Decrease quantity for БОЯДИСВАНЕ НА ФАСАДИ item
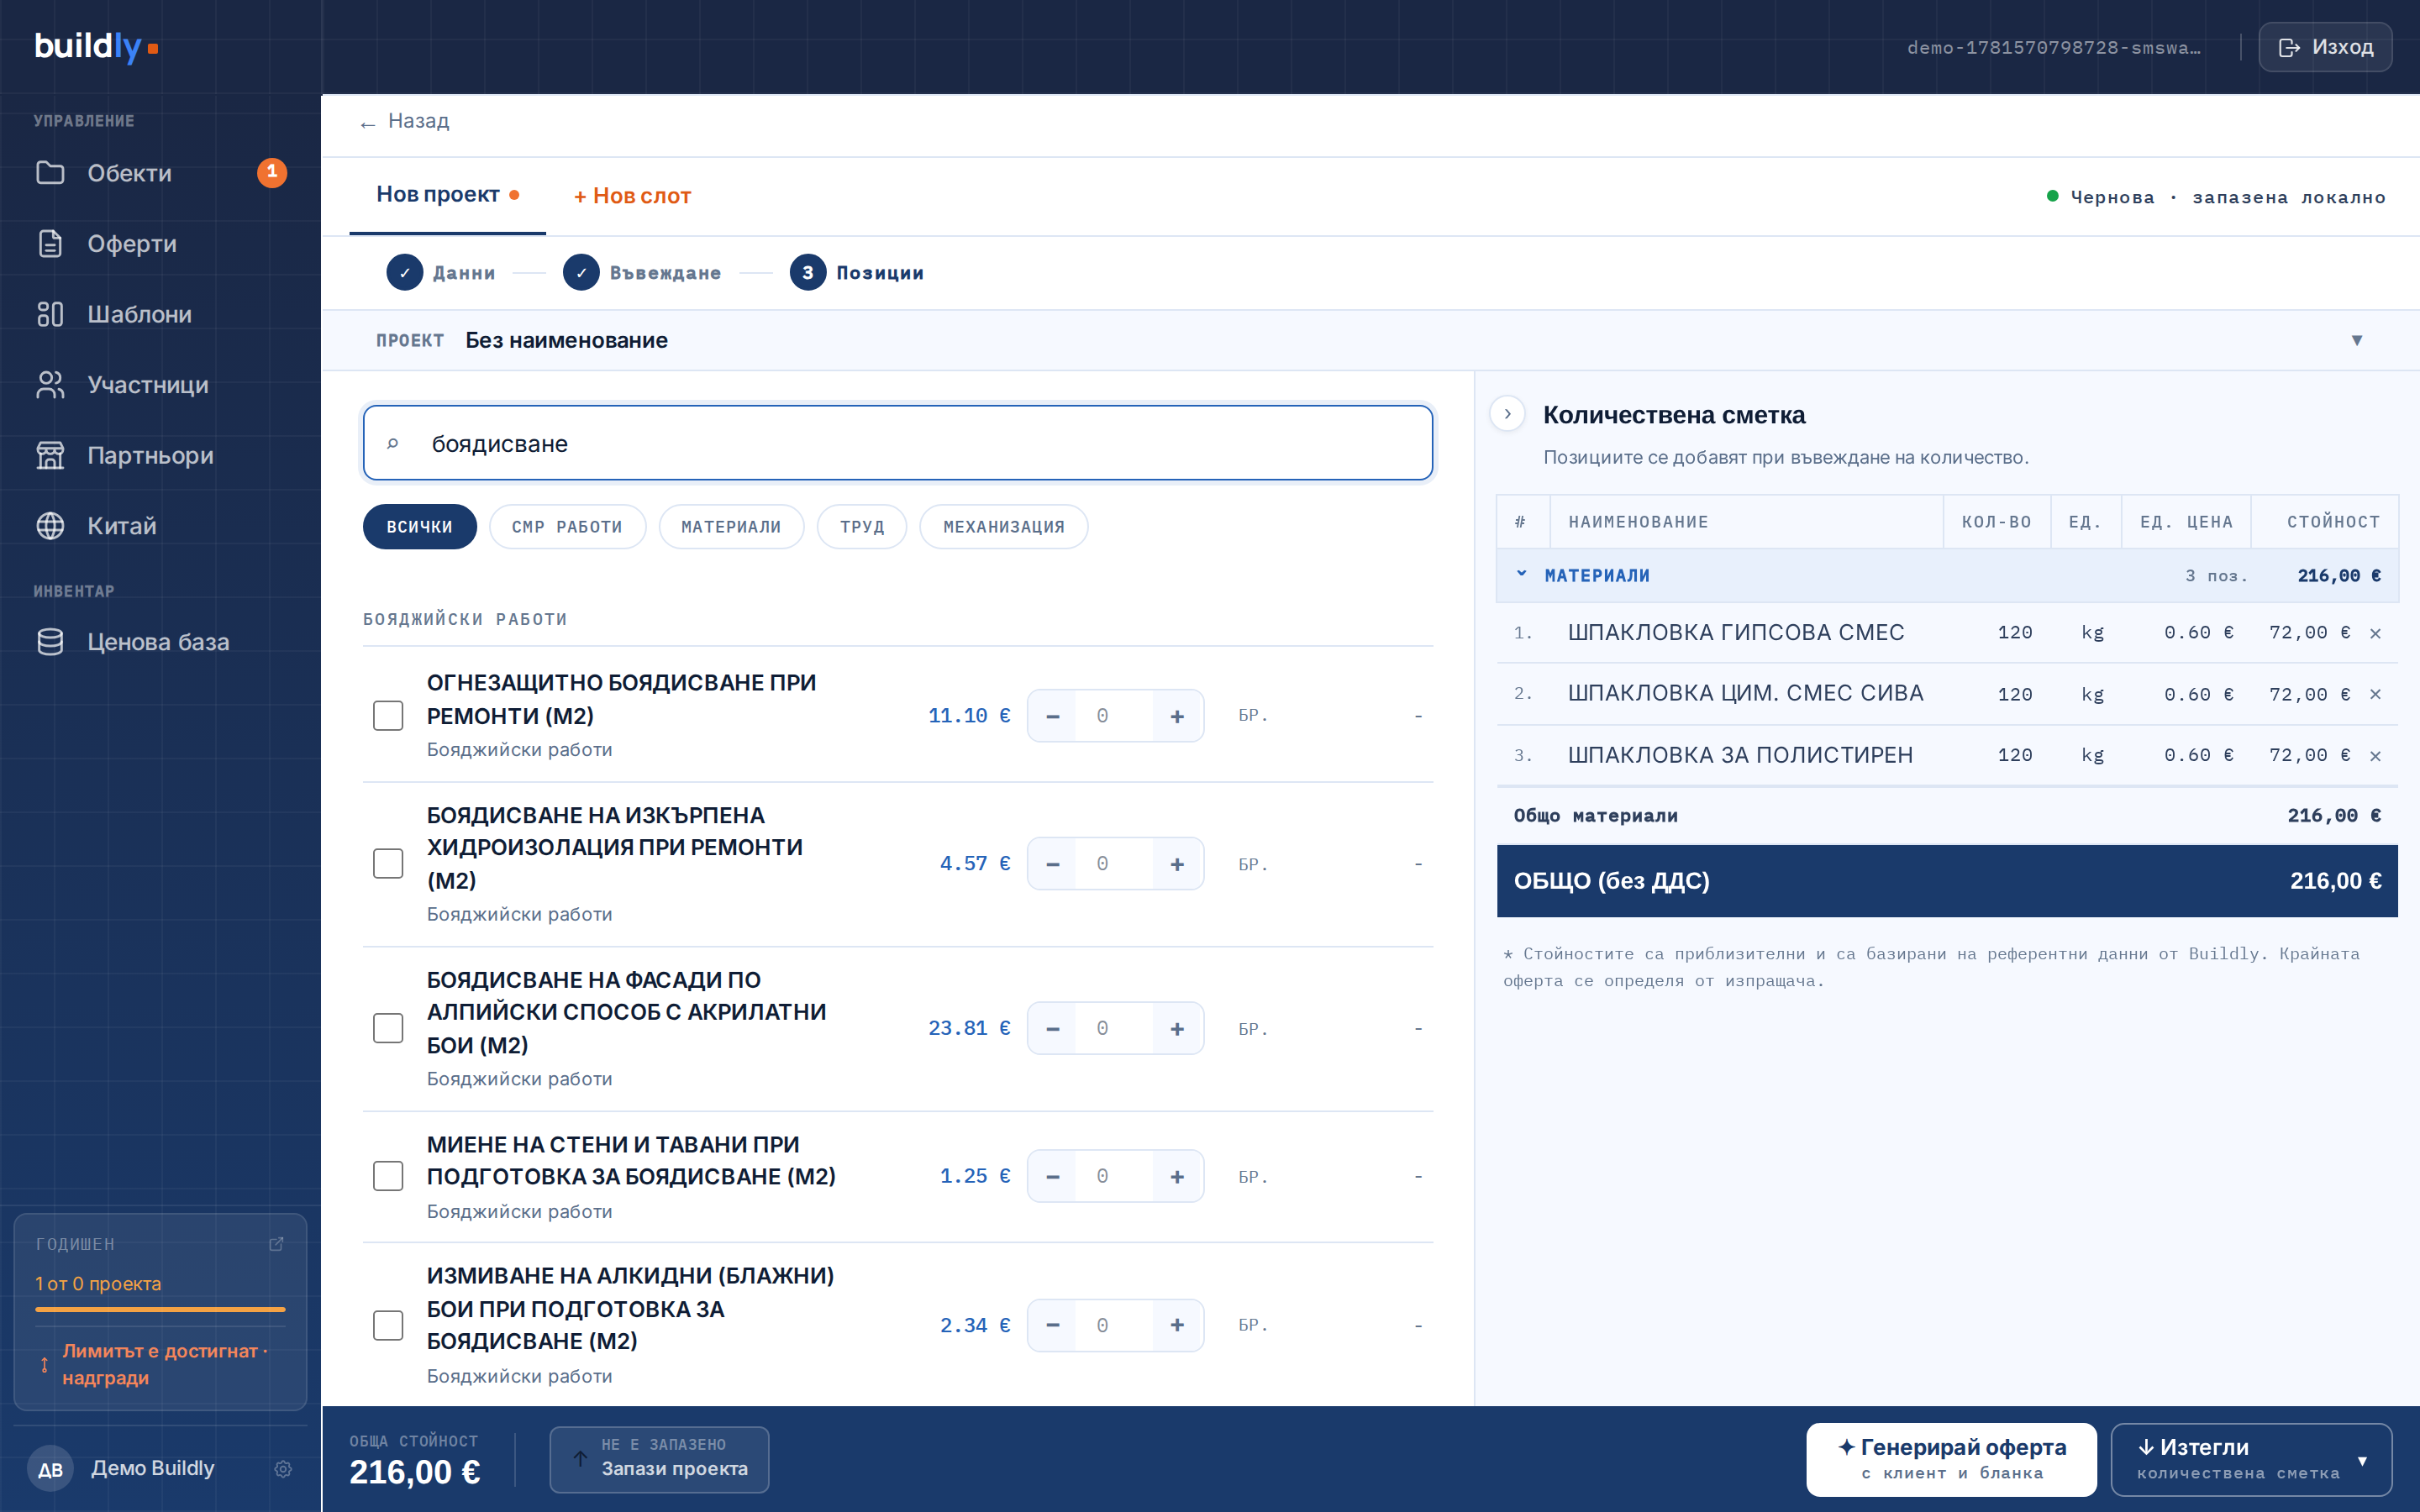This screenshot has width=2420, height=1512. [1053, 1028]
